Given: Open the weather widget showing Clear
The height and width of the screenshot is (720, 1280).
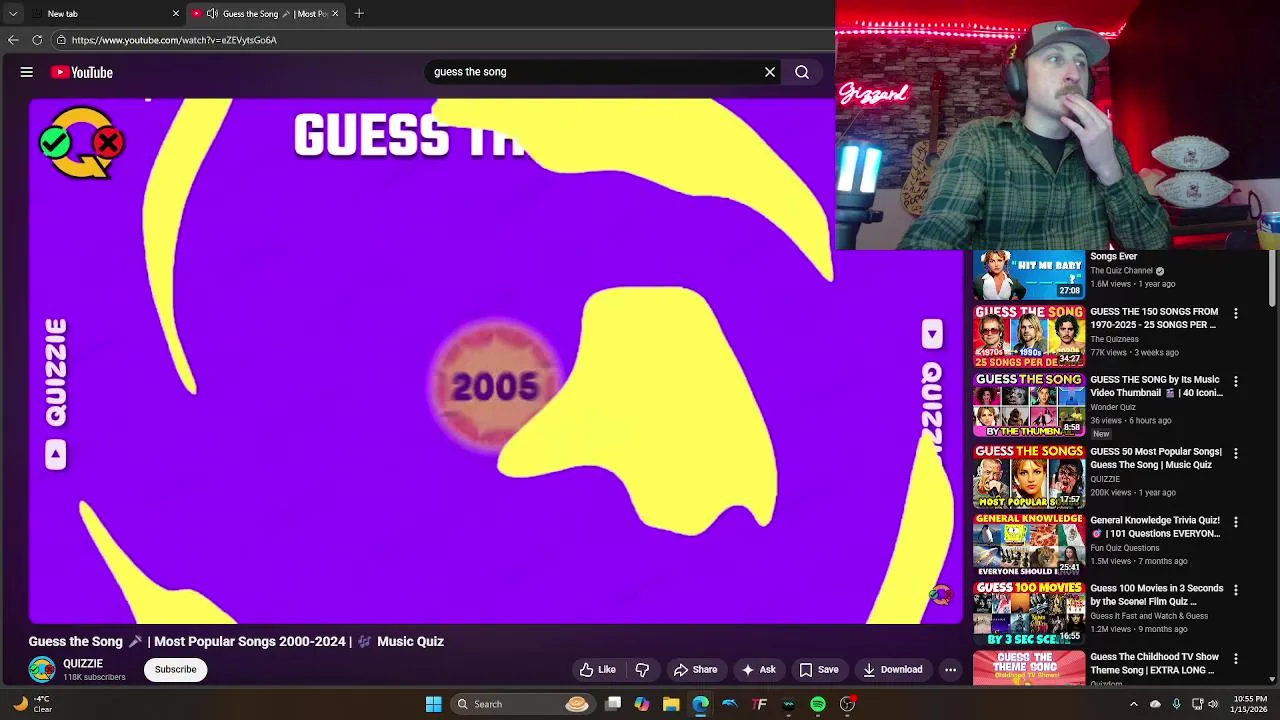Looking at the screenshot, I should click(31, 704).
